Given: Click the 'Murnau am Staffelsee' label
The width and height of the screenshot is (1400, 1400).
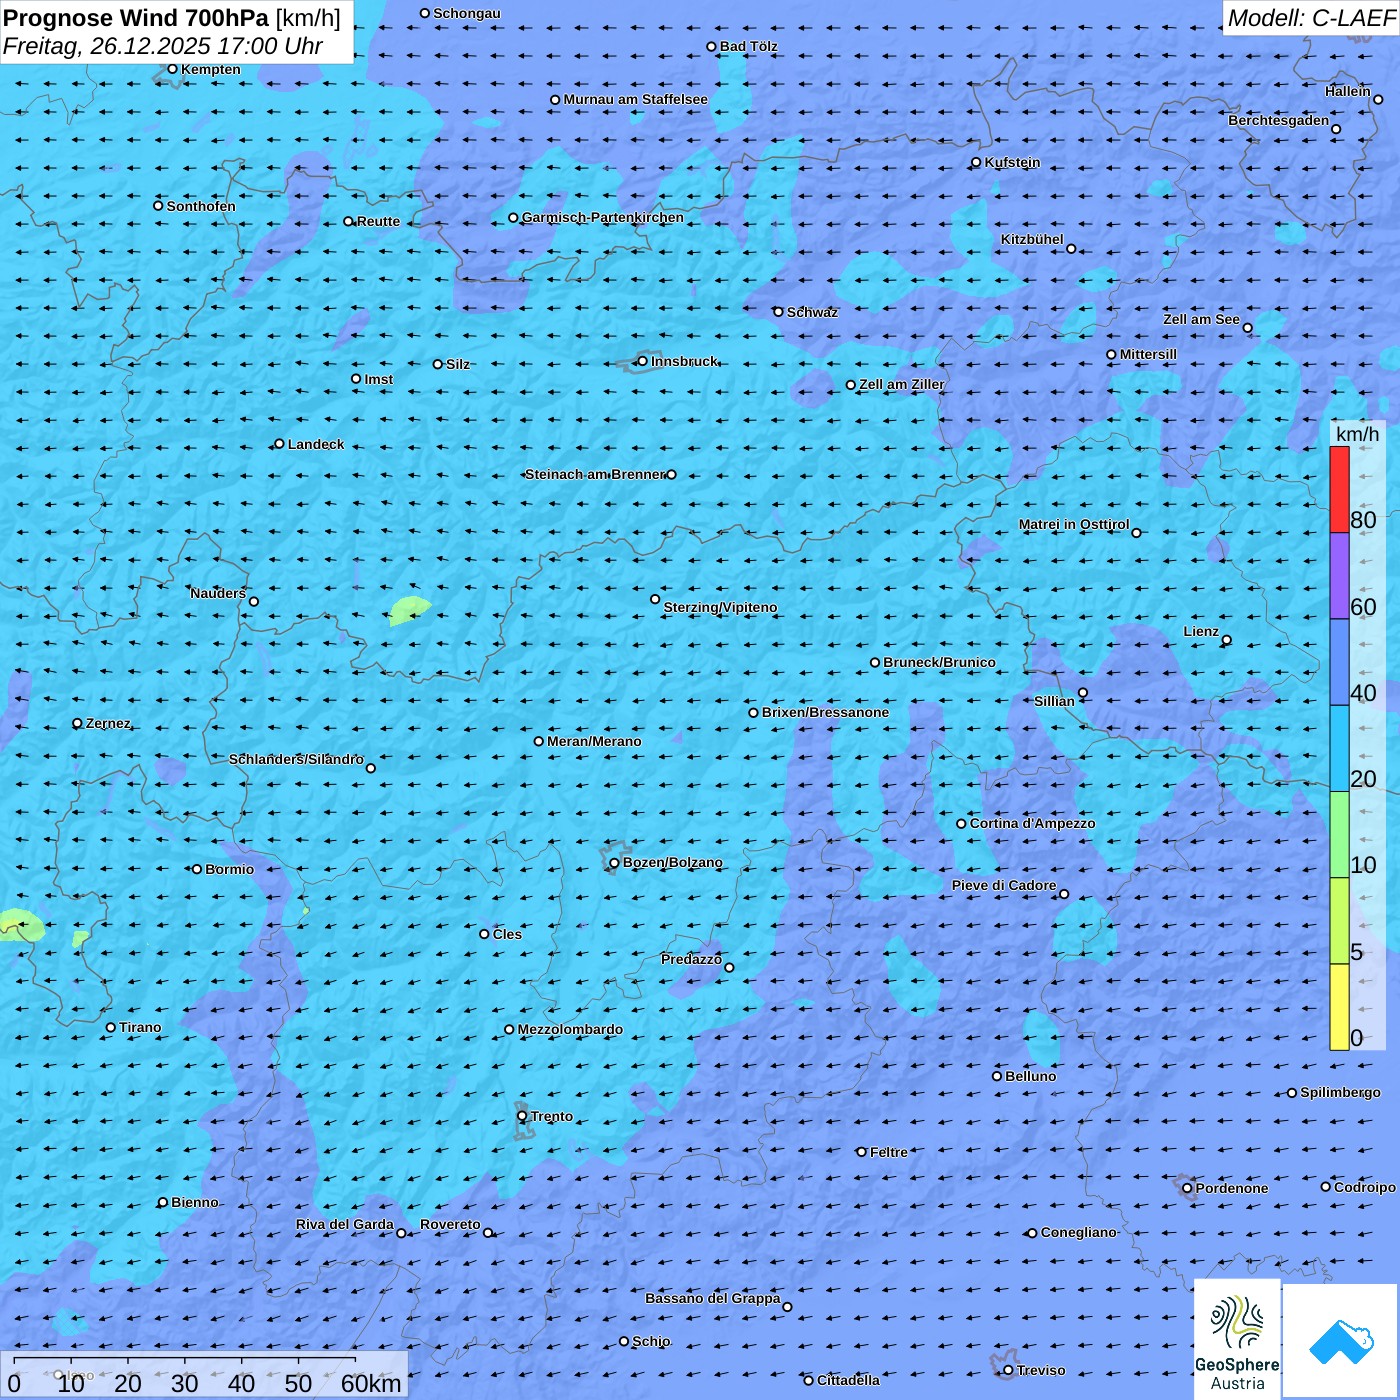Looking at the screenshot, I should [x=636, y=99].
